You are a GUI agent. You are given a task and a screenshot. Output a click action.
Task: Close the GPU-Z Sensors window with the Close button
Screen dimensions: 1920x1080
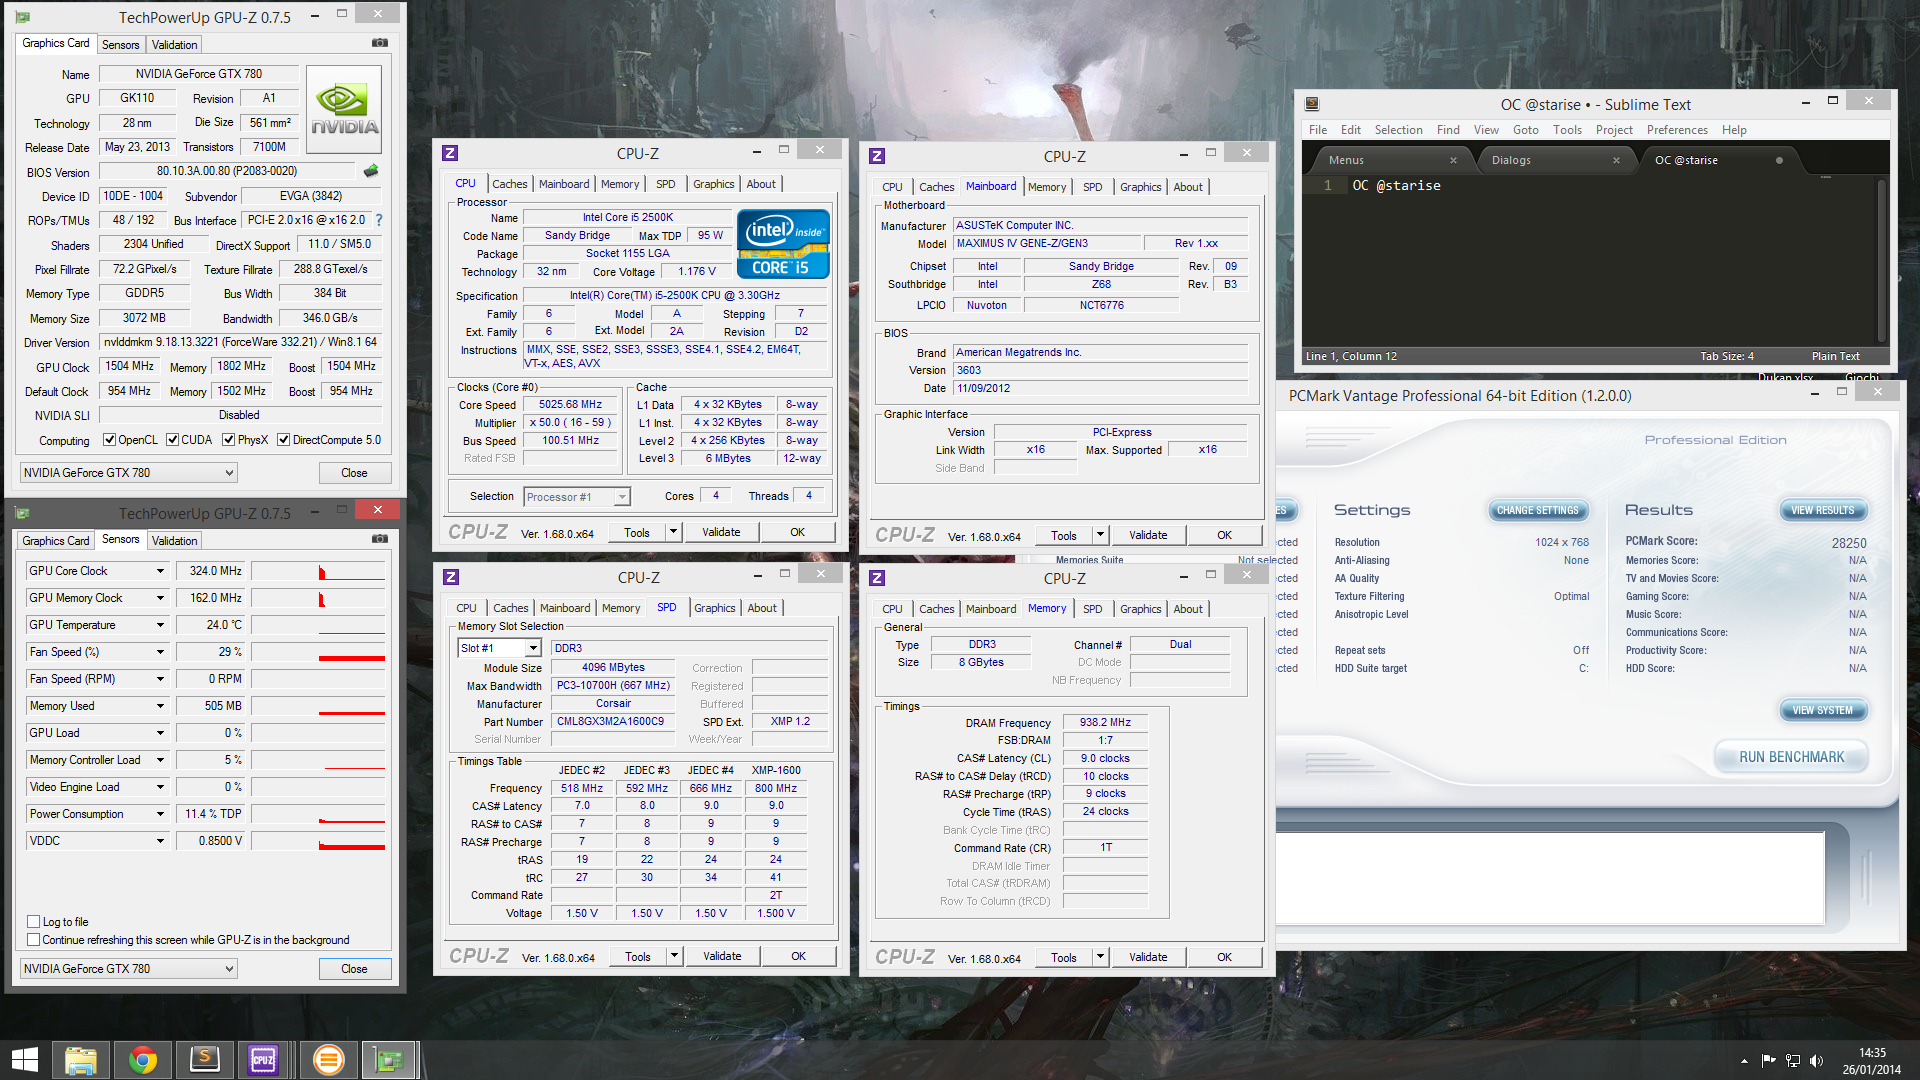tap(354, 969)
